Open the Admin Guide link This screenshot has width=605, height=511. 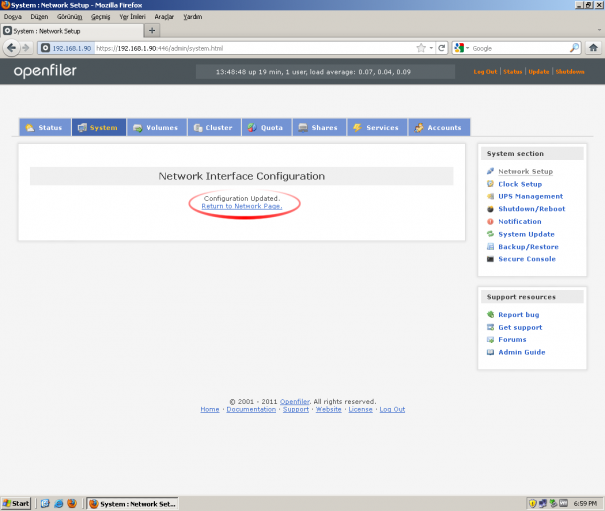tap(522, 352)
